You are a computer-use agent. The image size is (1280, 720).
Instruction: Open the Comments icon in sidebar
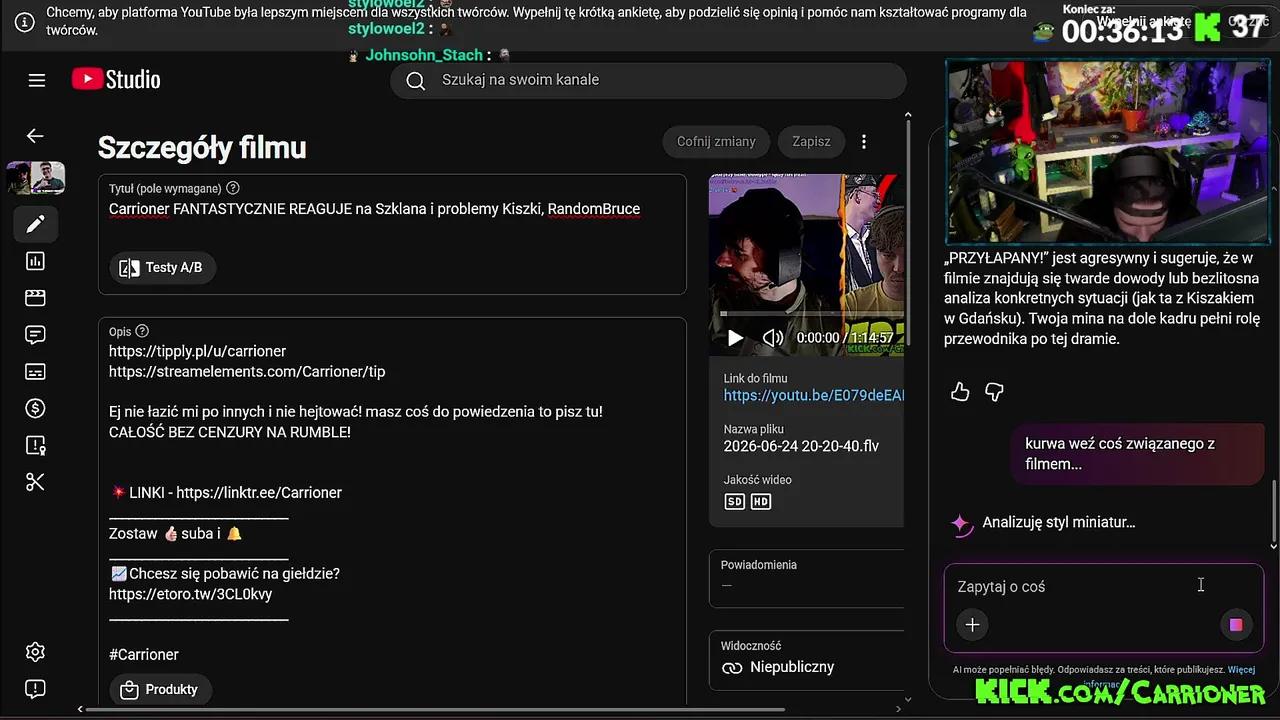(35, 335)
